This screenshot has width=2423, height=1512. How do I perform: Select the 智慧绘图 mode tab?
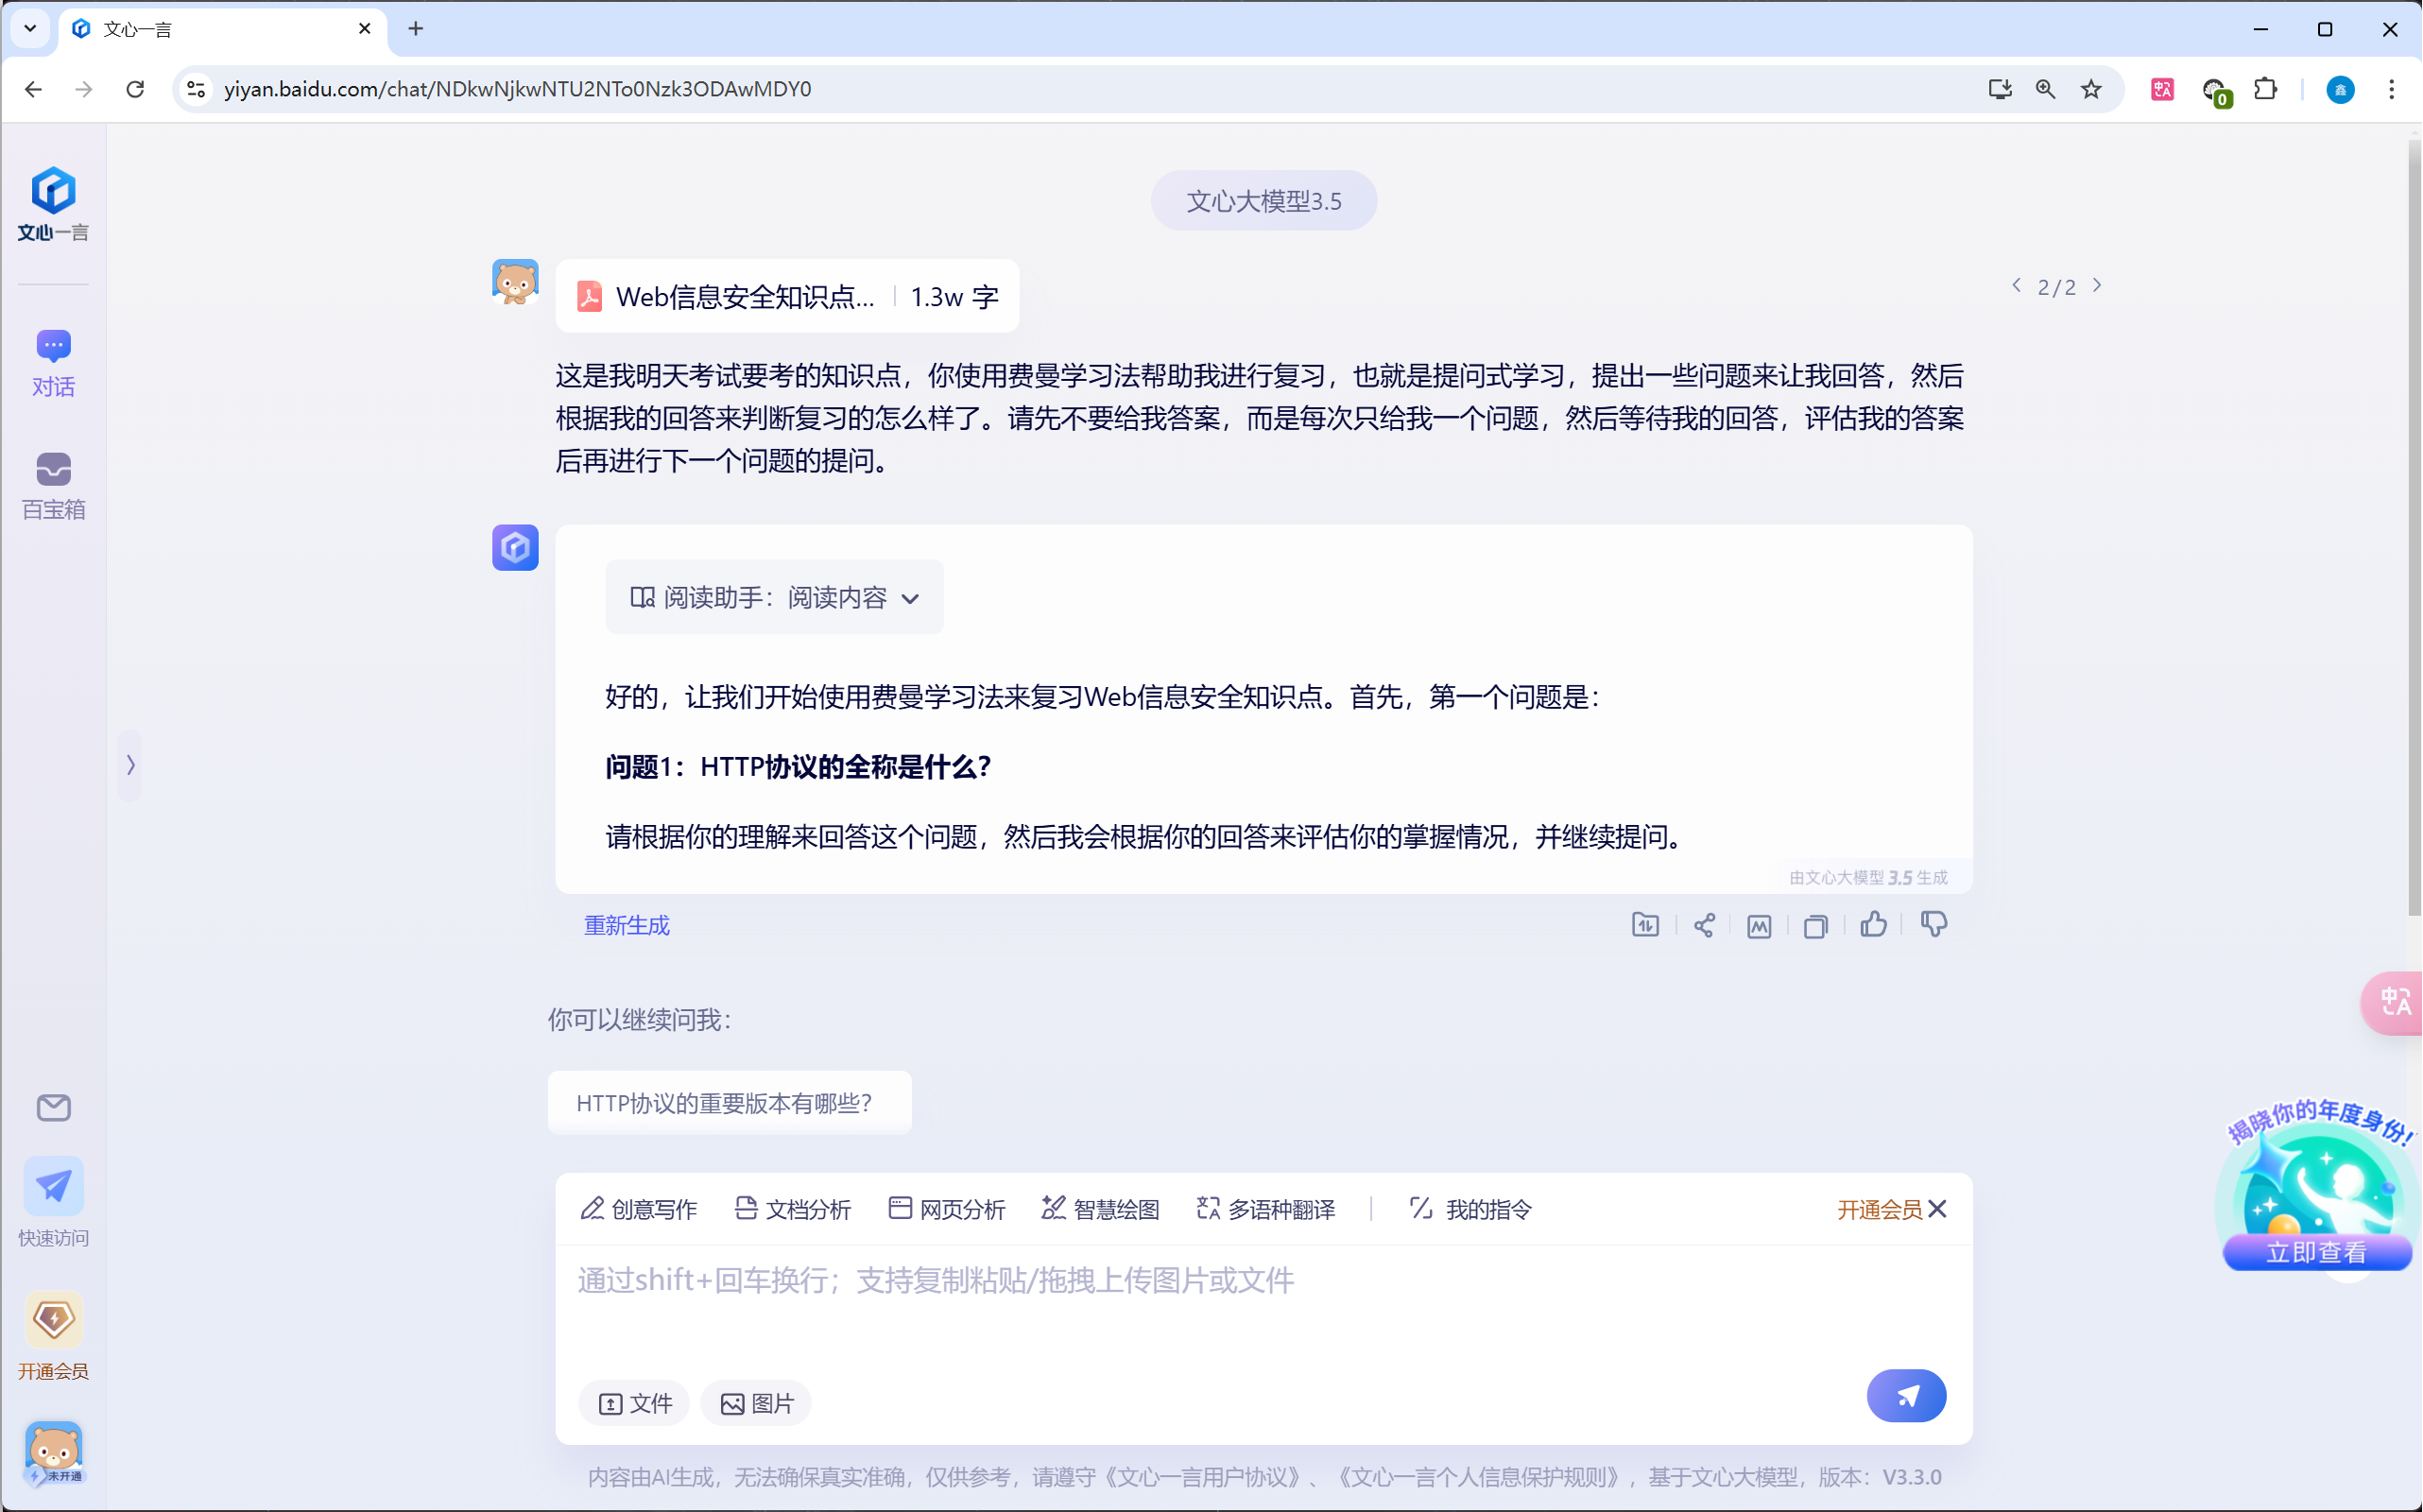1100,1209
